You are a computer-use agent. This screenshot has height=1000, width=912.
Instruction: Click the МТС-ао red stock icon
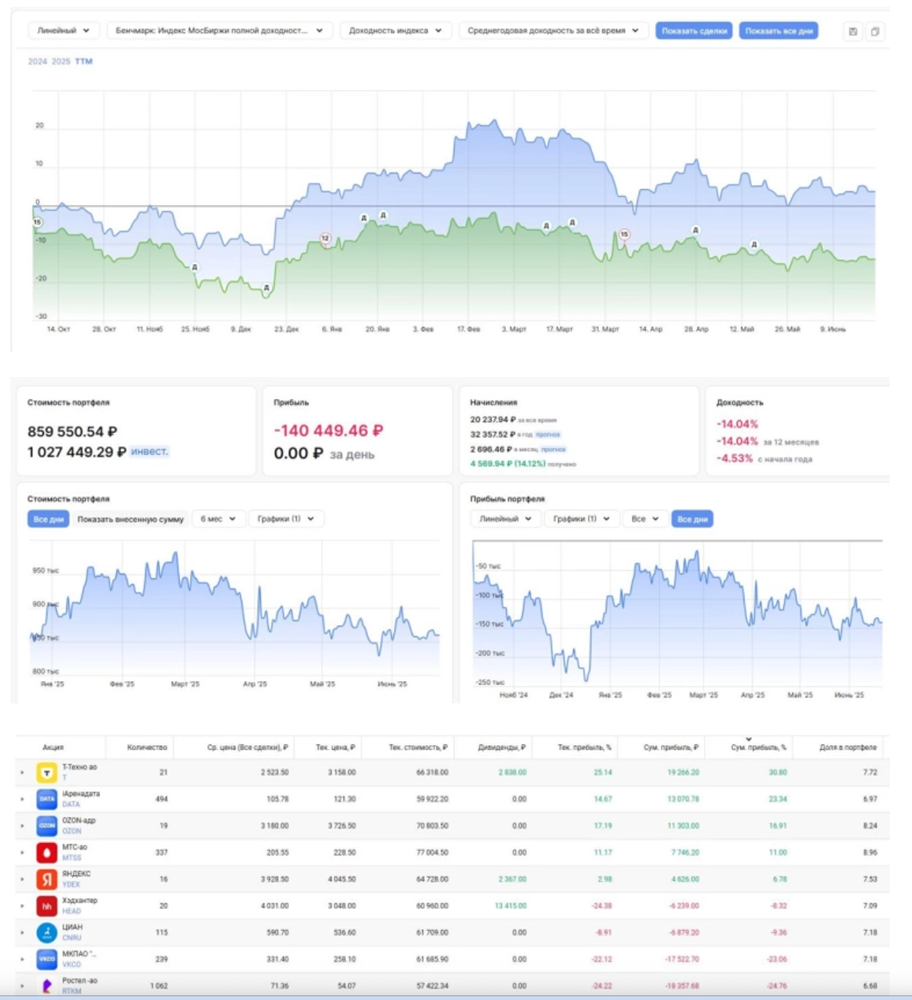tap(47, 853)
